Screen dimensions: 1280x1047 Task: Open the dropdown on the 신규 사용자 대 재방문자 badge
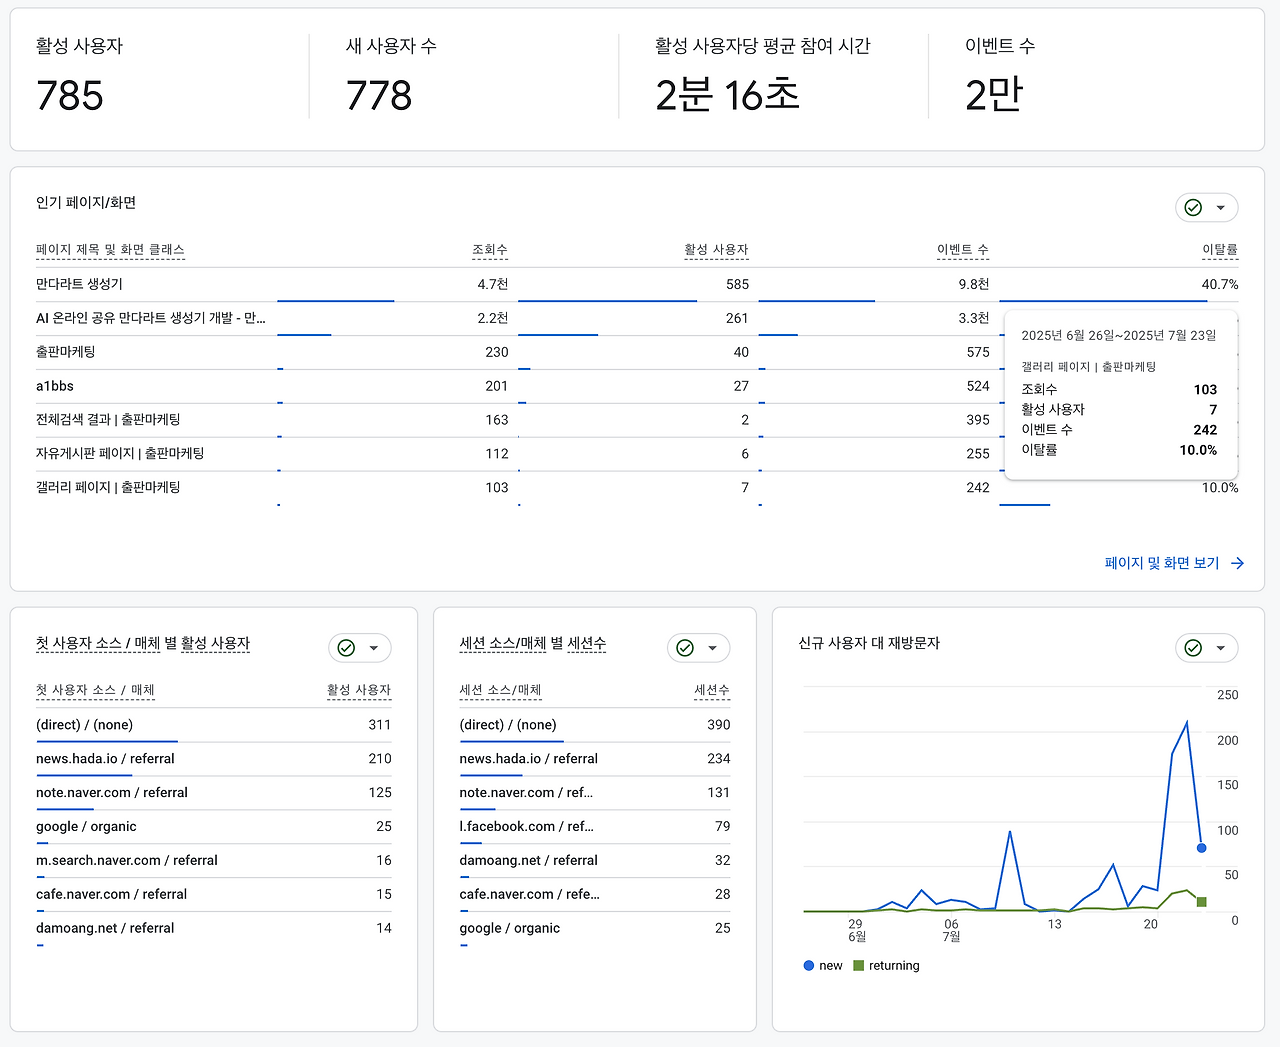pos(1220,647)
